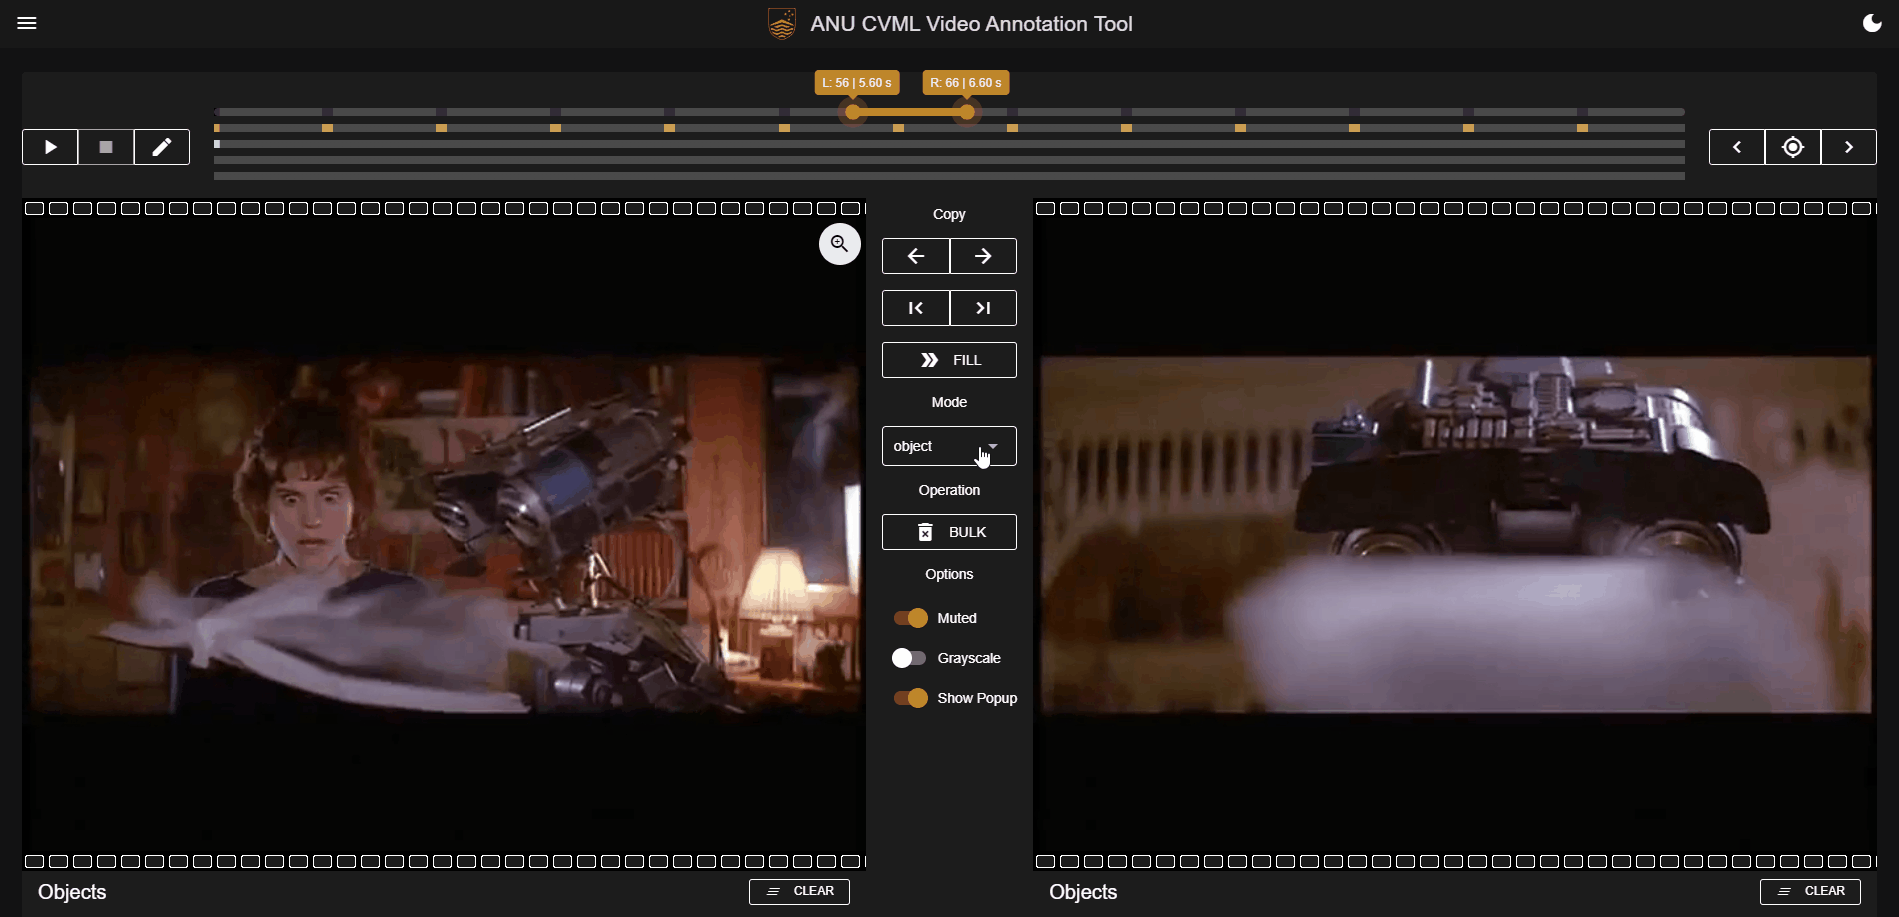This screenshot has height=917, width=1899.
Task: Start video playback with play button
Action: 50,147
